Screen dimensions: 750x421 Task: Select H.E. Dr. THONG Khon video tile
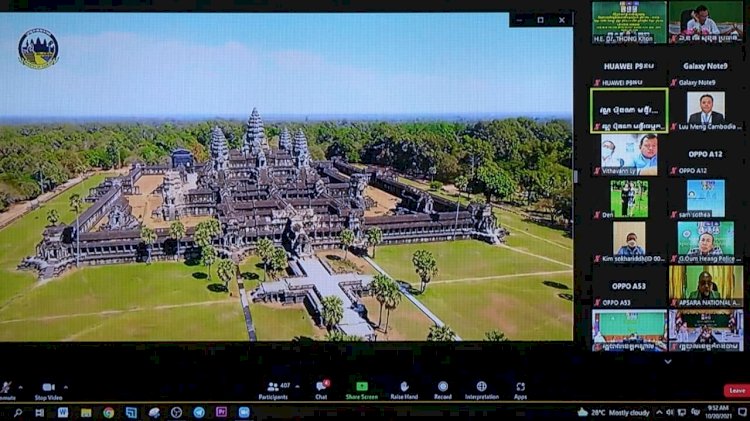[x=629, y=22]
